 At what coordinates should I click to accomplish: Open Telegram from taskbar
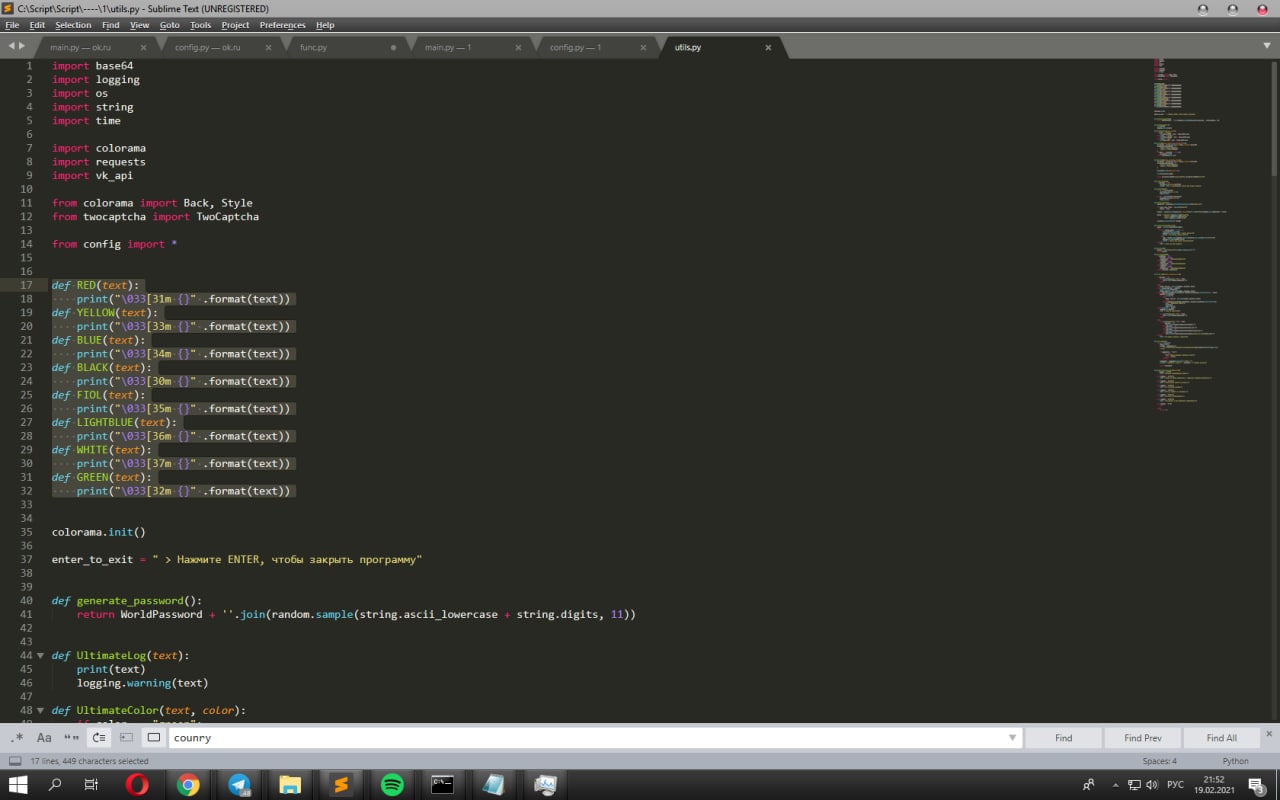(239, 785)
